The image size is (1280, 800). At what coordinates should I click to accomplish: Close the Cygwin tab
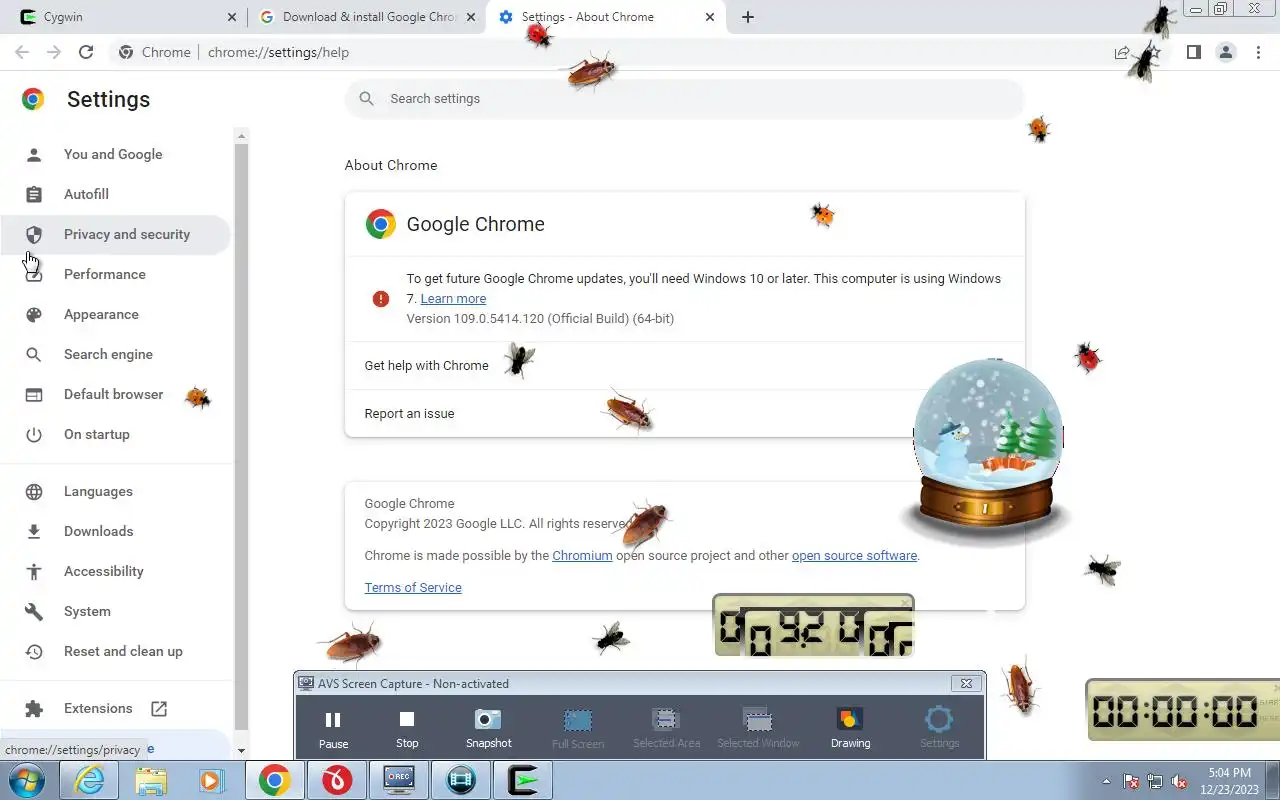pyautogui.click(x=232, y=17)
